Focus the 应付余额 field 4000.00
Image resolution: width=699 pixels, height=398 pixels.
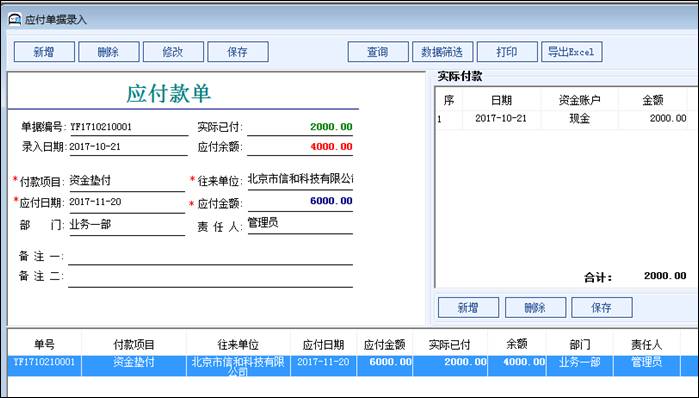pyautogui.click(x=300, y=147)
